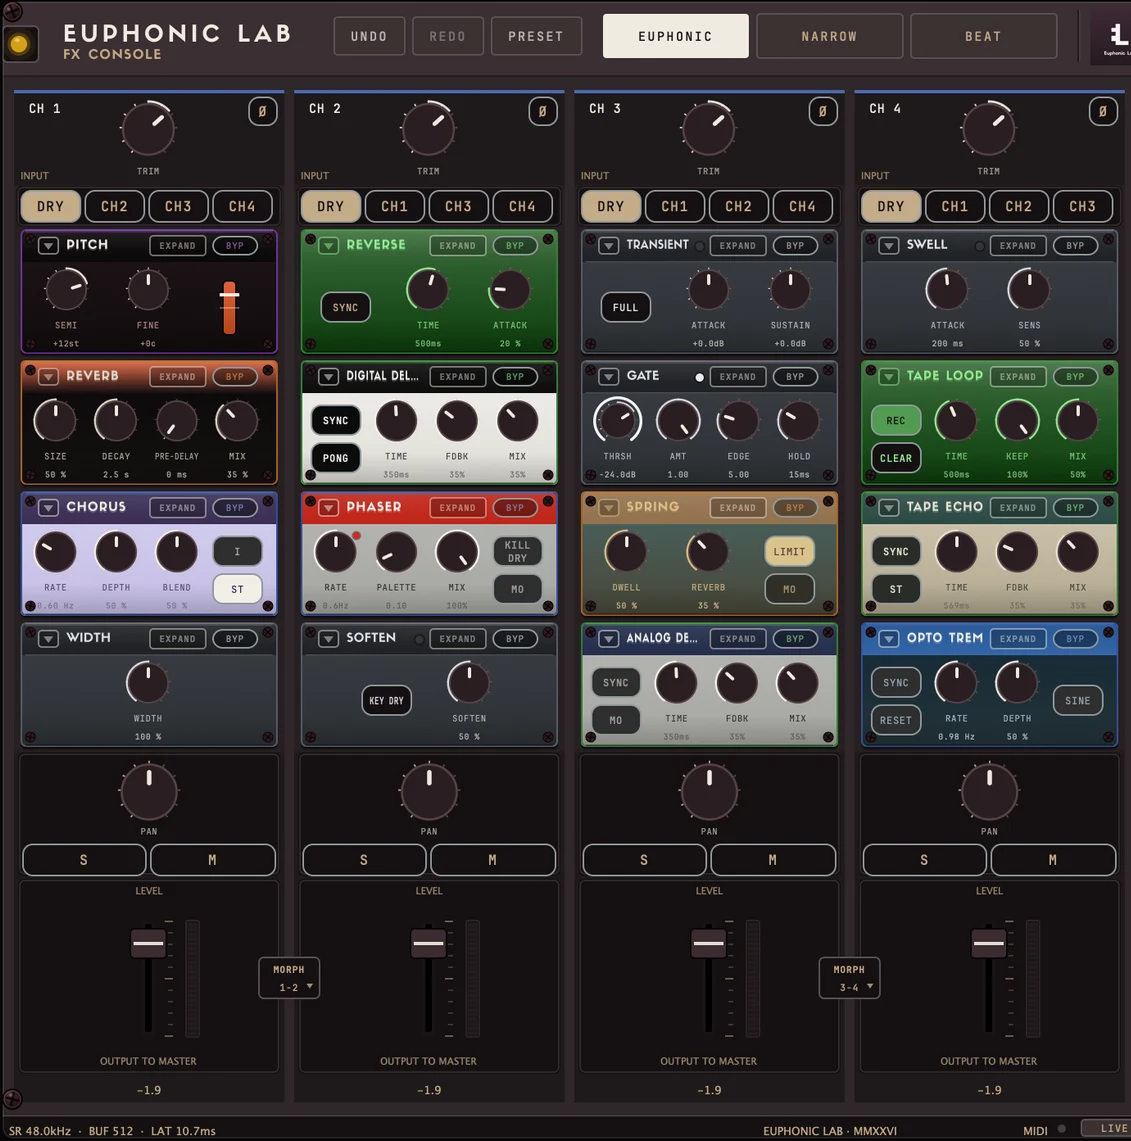Open the PRESET button
The height and width of the screenshot is (1141, 1131).
click(536, 36)
